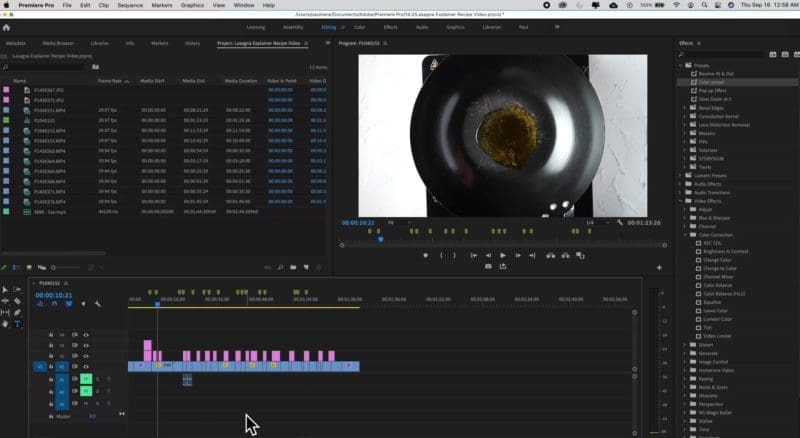Switch to the Audio workspace tab

[422, 27]
